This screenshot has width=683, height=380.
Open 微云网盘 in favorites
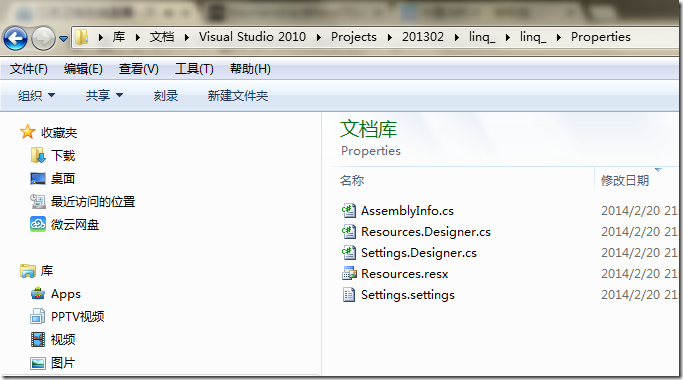(75, 225)
